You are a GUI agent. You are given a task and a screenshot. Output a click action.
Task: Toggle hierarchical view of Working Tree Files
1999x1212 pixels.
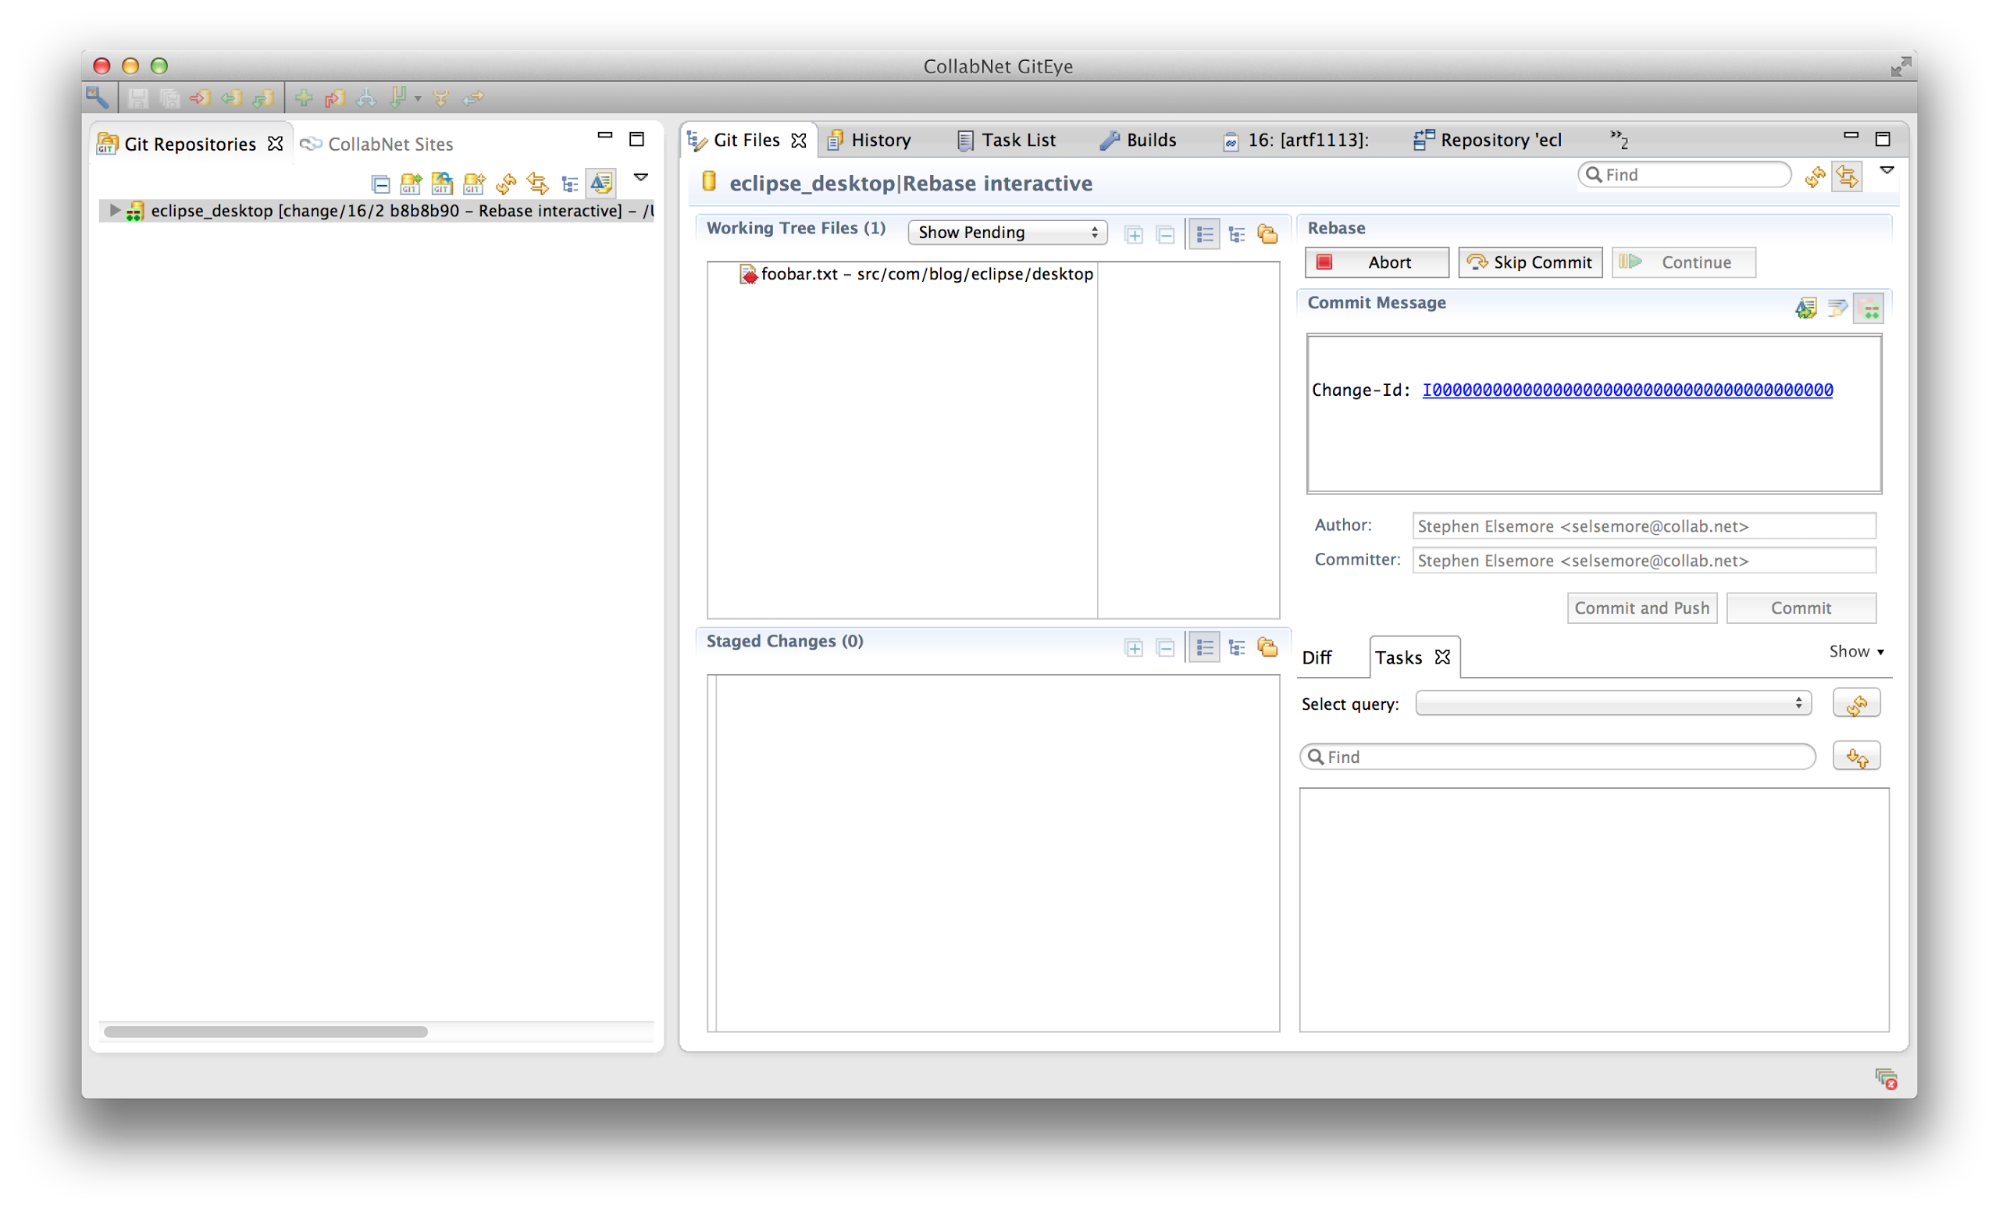[1237, 232]
